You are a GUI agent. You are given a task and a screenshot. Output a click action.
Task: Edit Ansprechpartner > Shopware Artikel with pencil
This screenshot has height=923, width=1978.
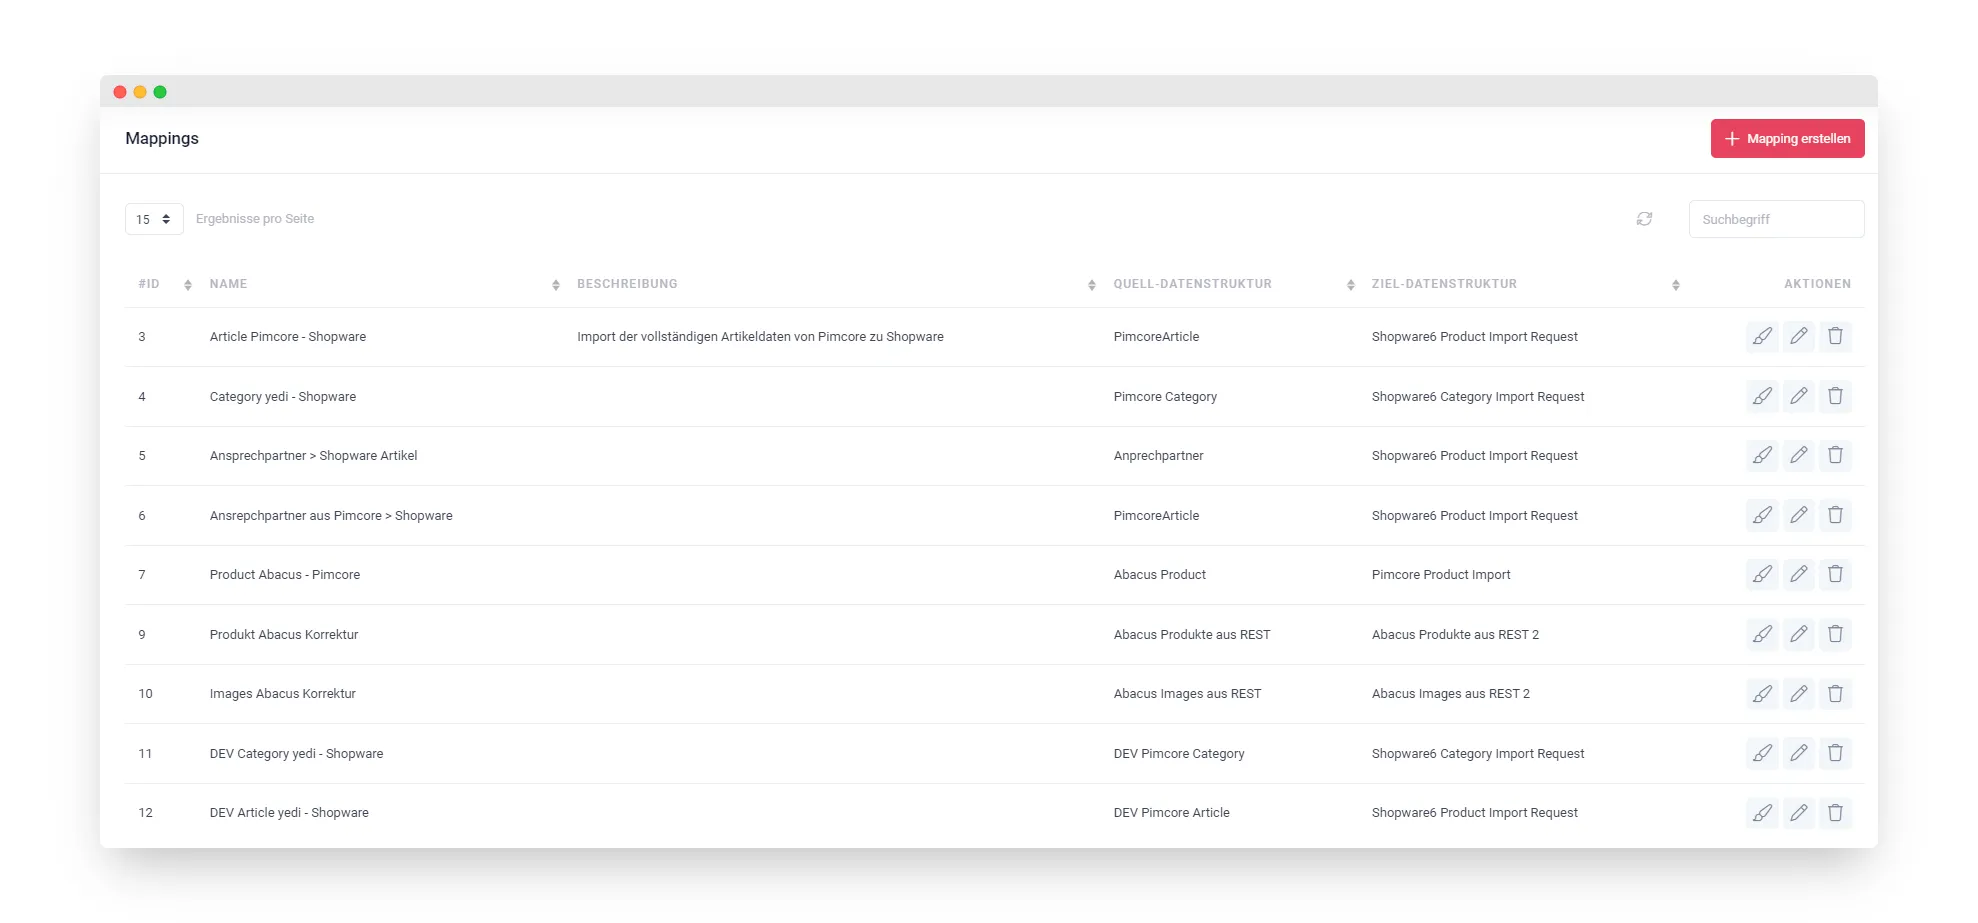point(1799,456)
